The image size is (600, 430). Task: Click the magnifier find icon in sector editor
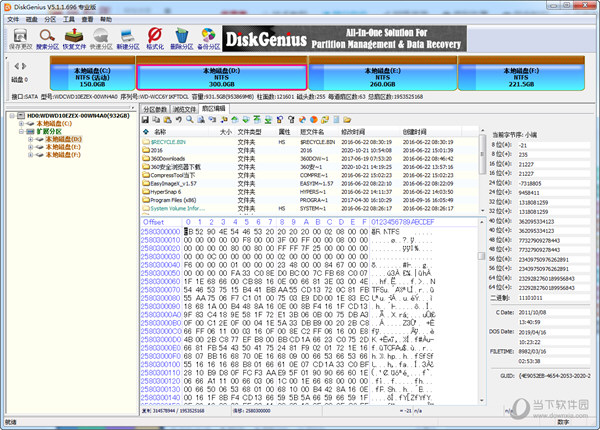[x=190, y=120]
